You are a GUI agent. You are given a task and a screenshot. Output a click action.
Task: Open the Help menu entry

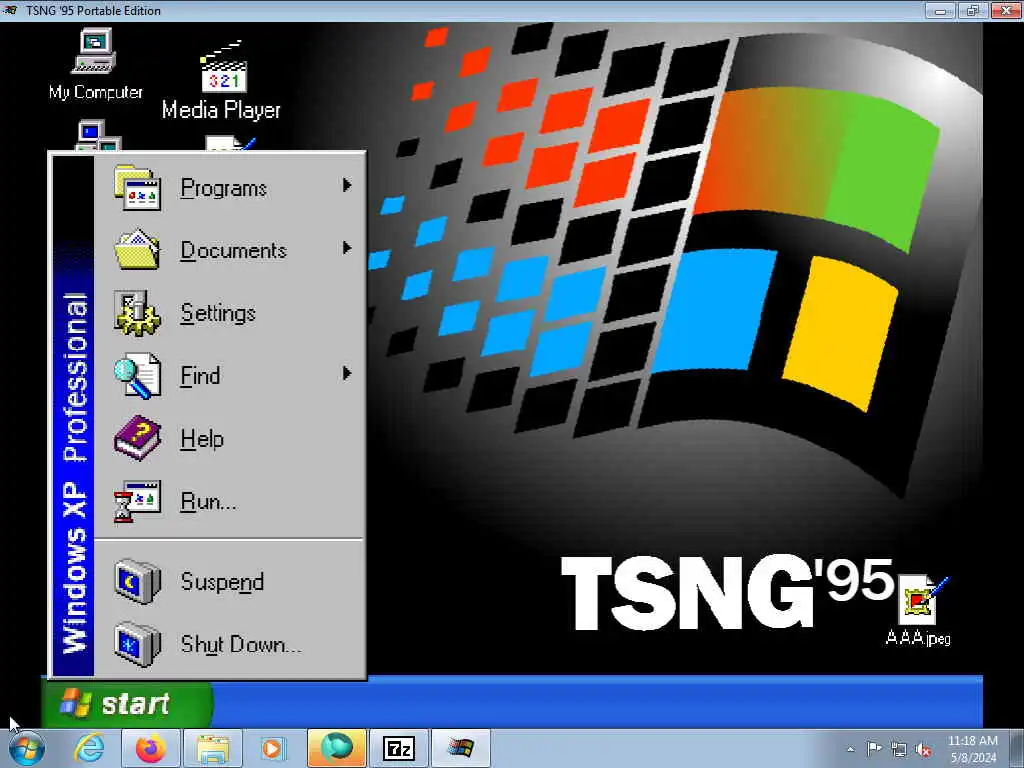point(229,438)
